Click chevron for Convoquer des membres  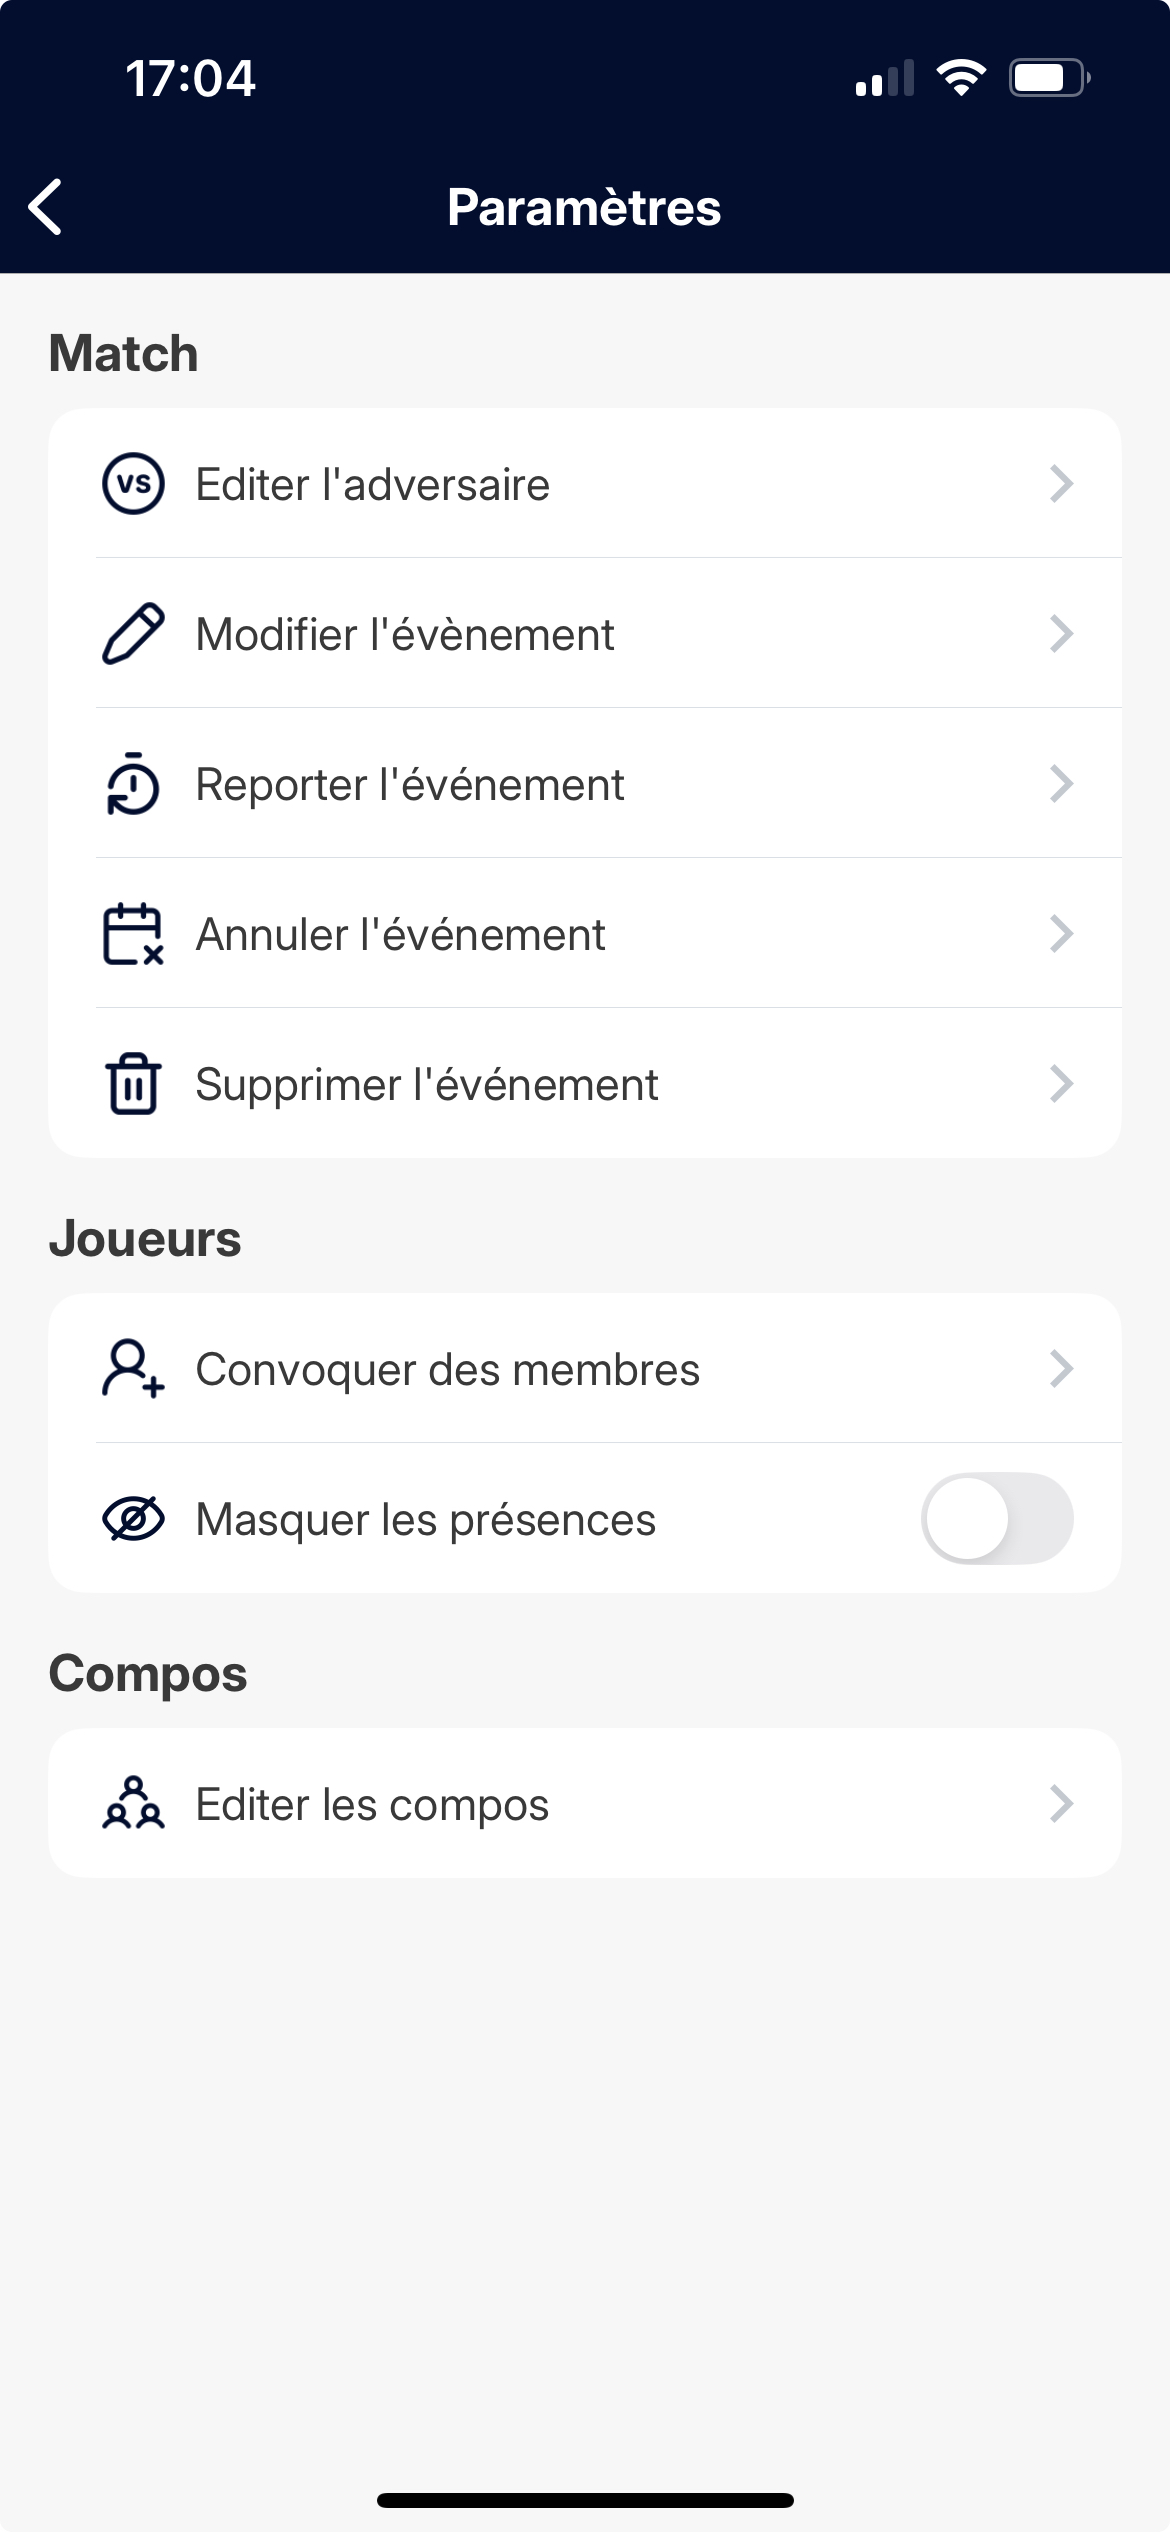coord(1061,1369)
